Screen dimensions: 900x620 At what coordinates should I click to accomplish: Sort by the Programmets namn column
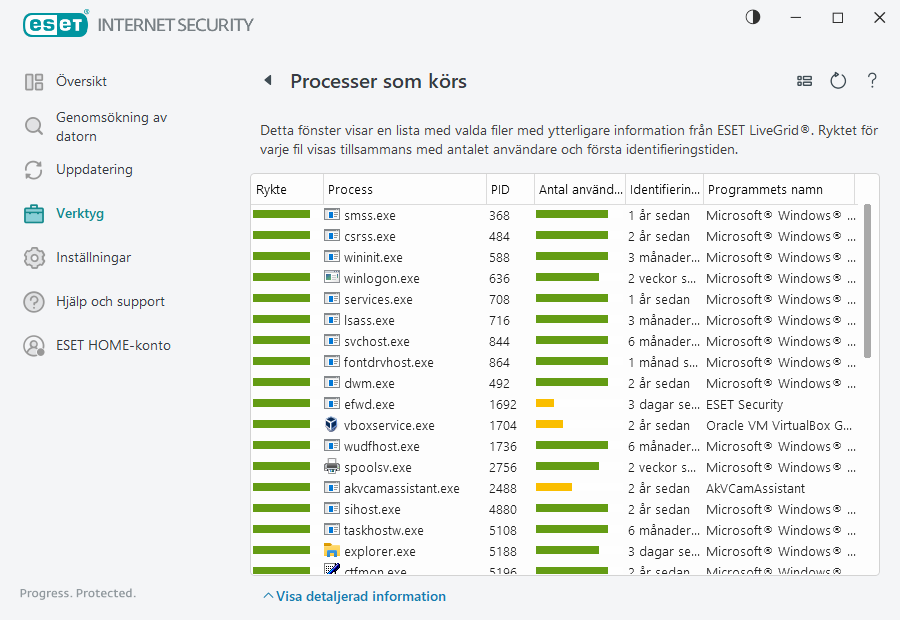click(778, 189)
